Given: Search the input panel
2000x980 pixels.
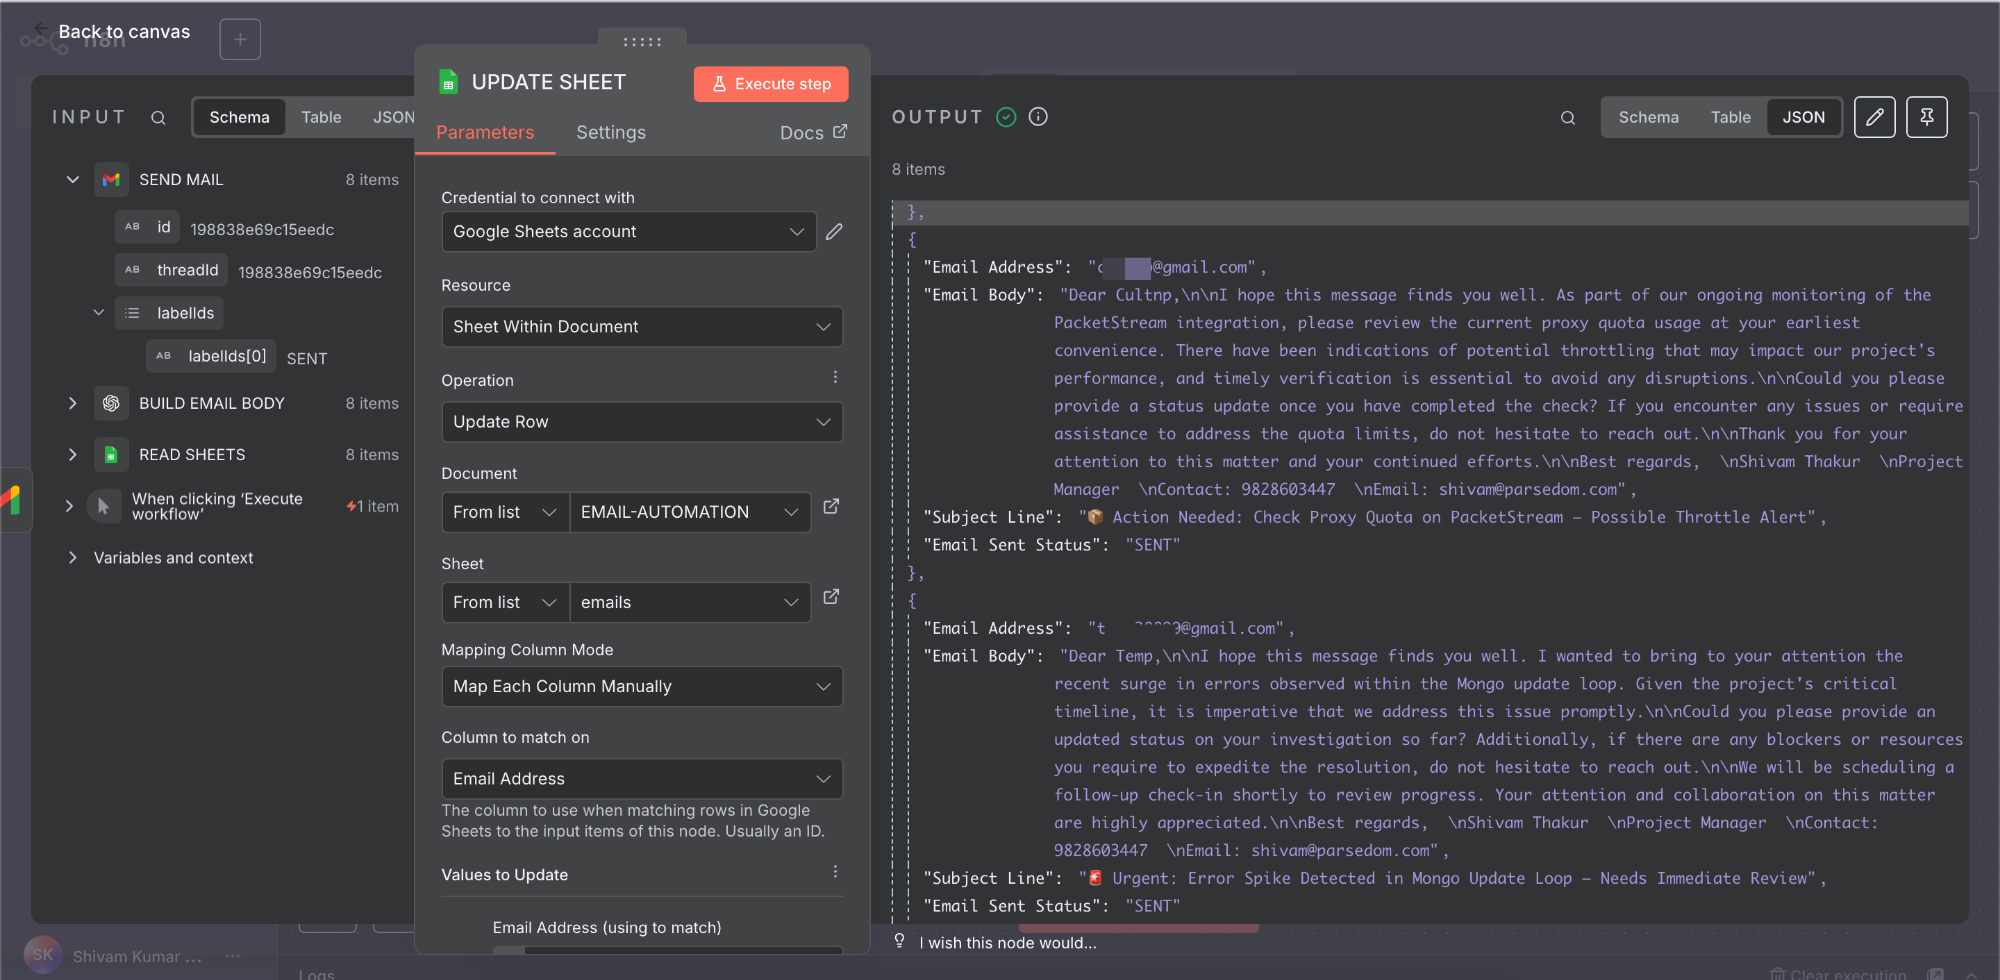Looking at the screenshot, I should [158, 118].
